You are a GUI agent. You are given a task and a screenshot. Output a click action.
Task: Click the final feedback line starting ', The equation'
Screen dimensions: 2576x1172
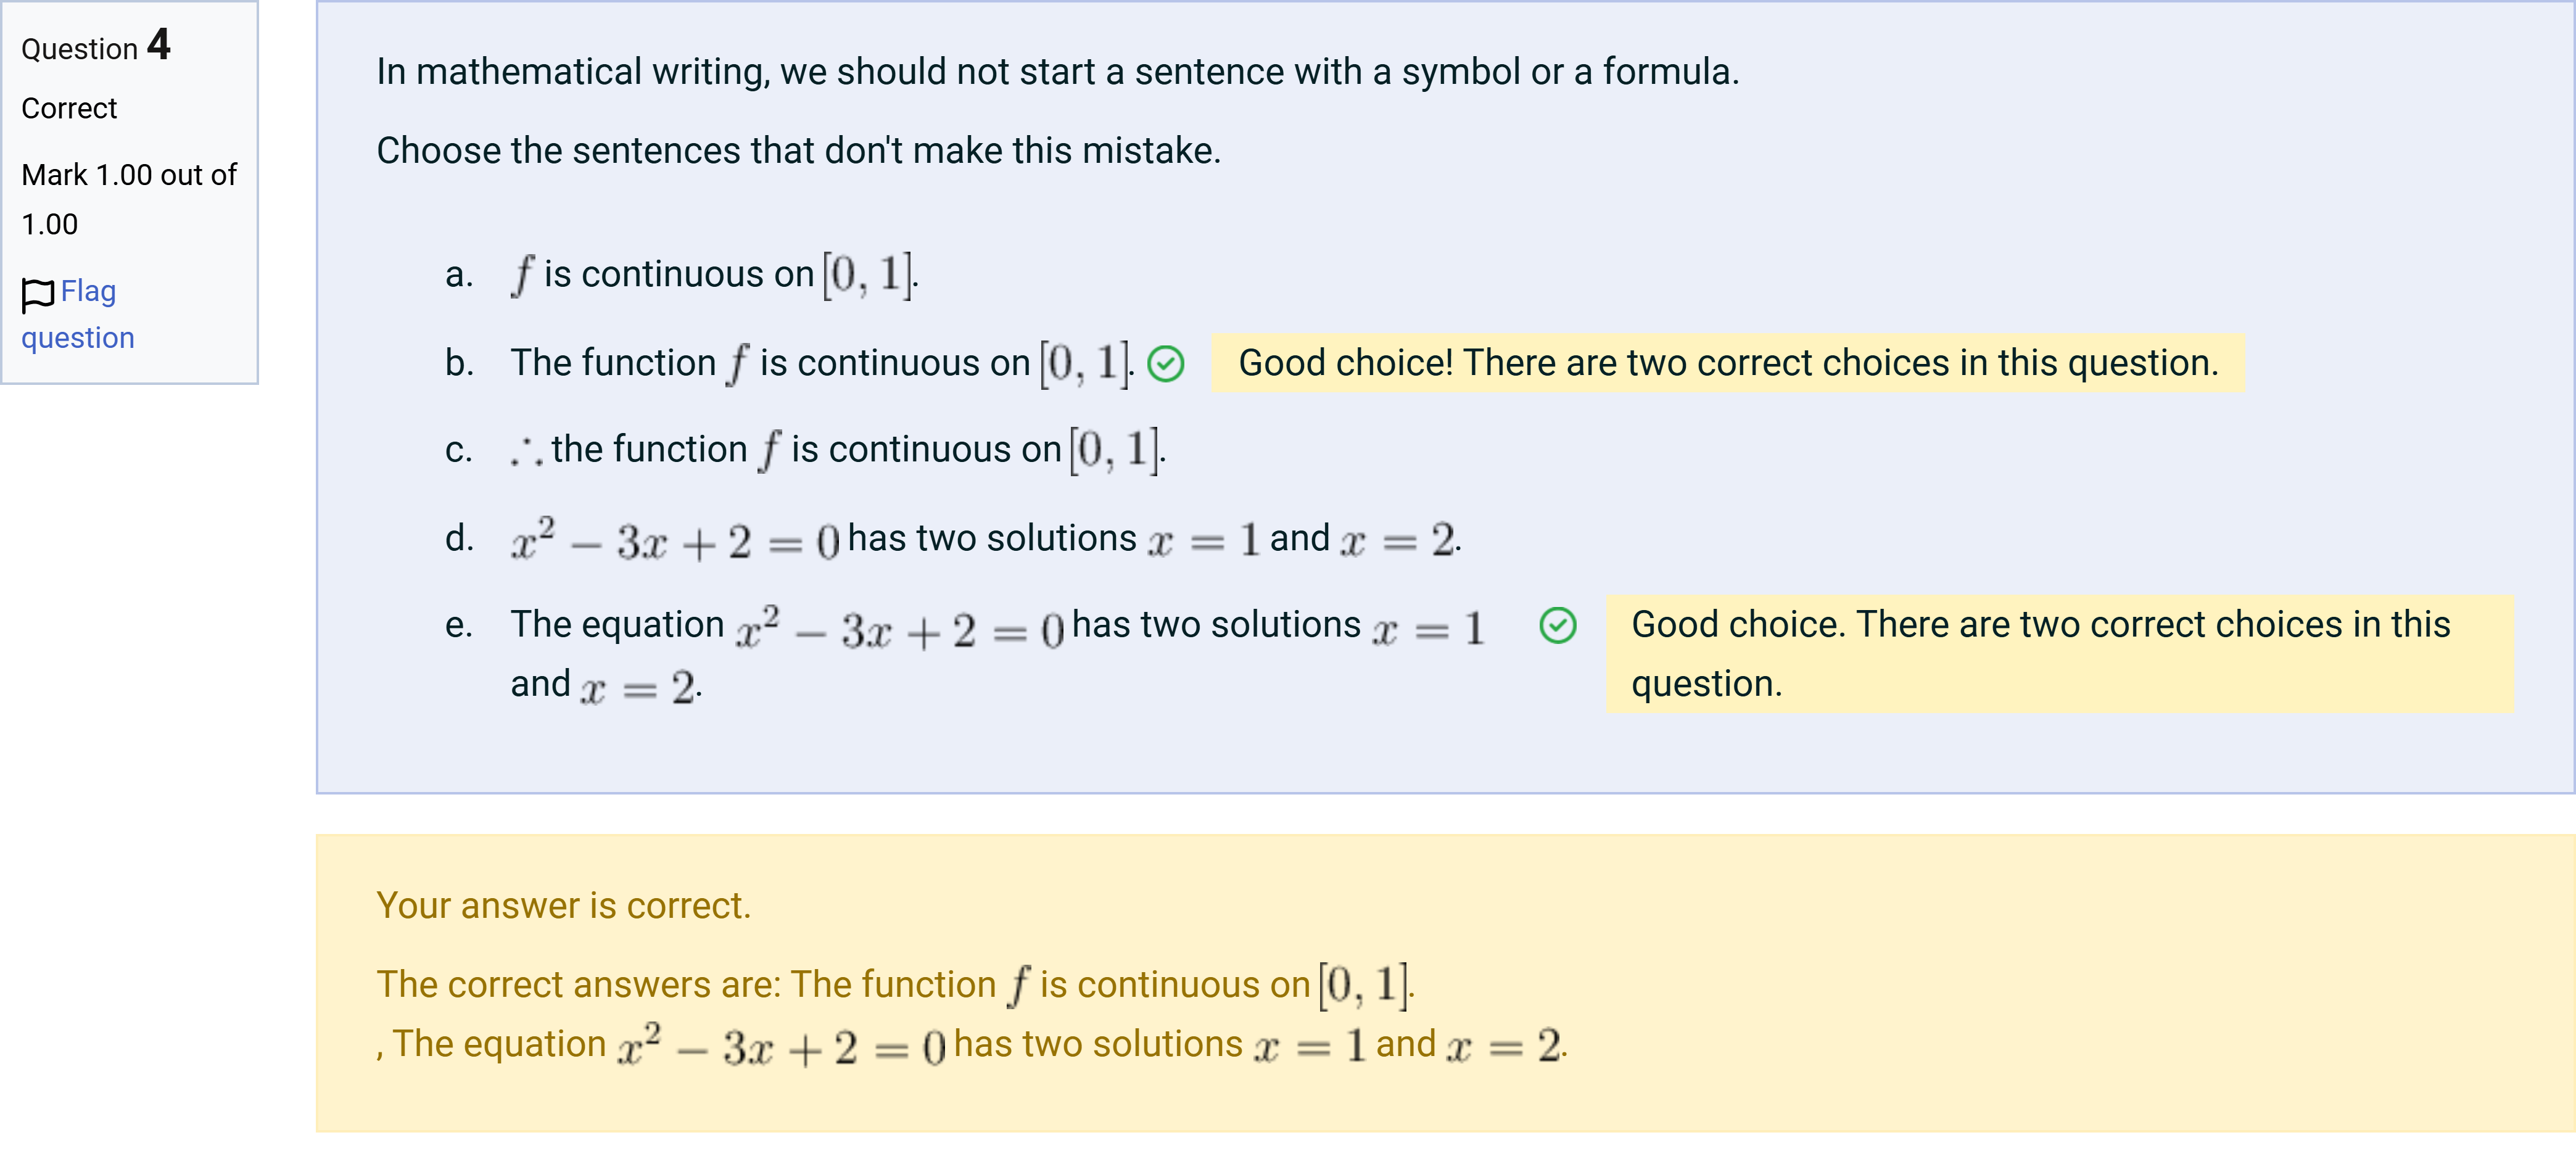click(972, 1045)
